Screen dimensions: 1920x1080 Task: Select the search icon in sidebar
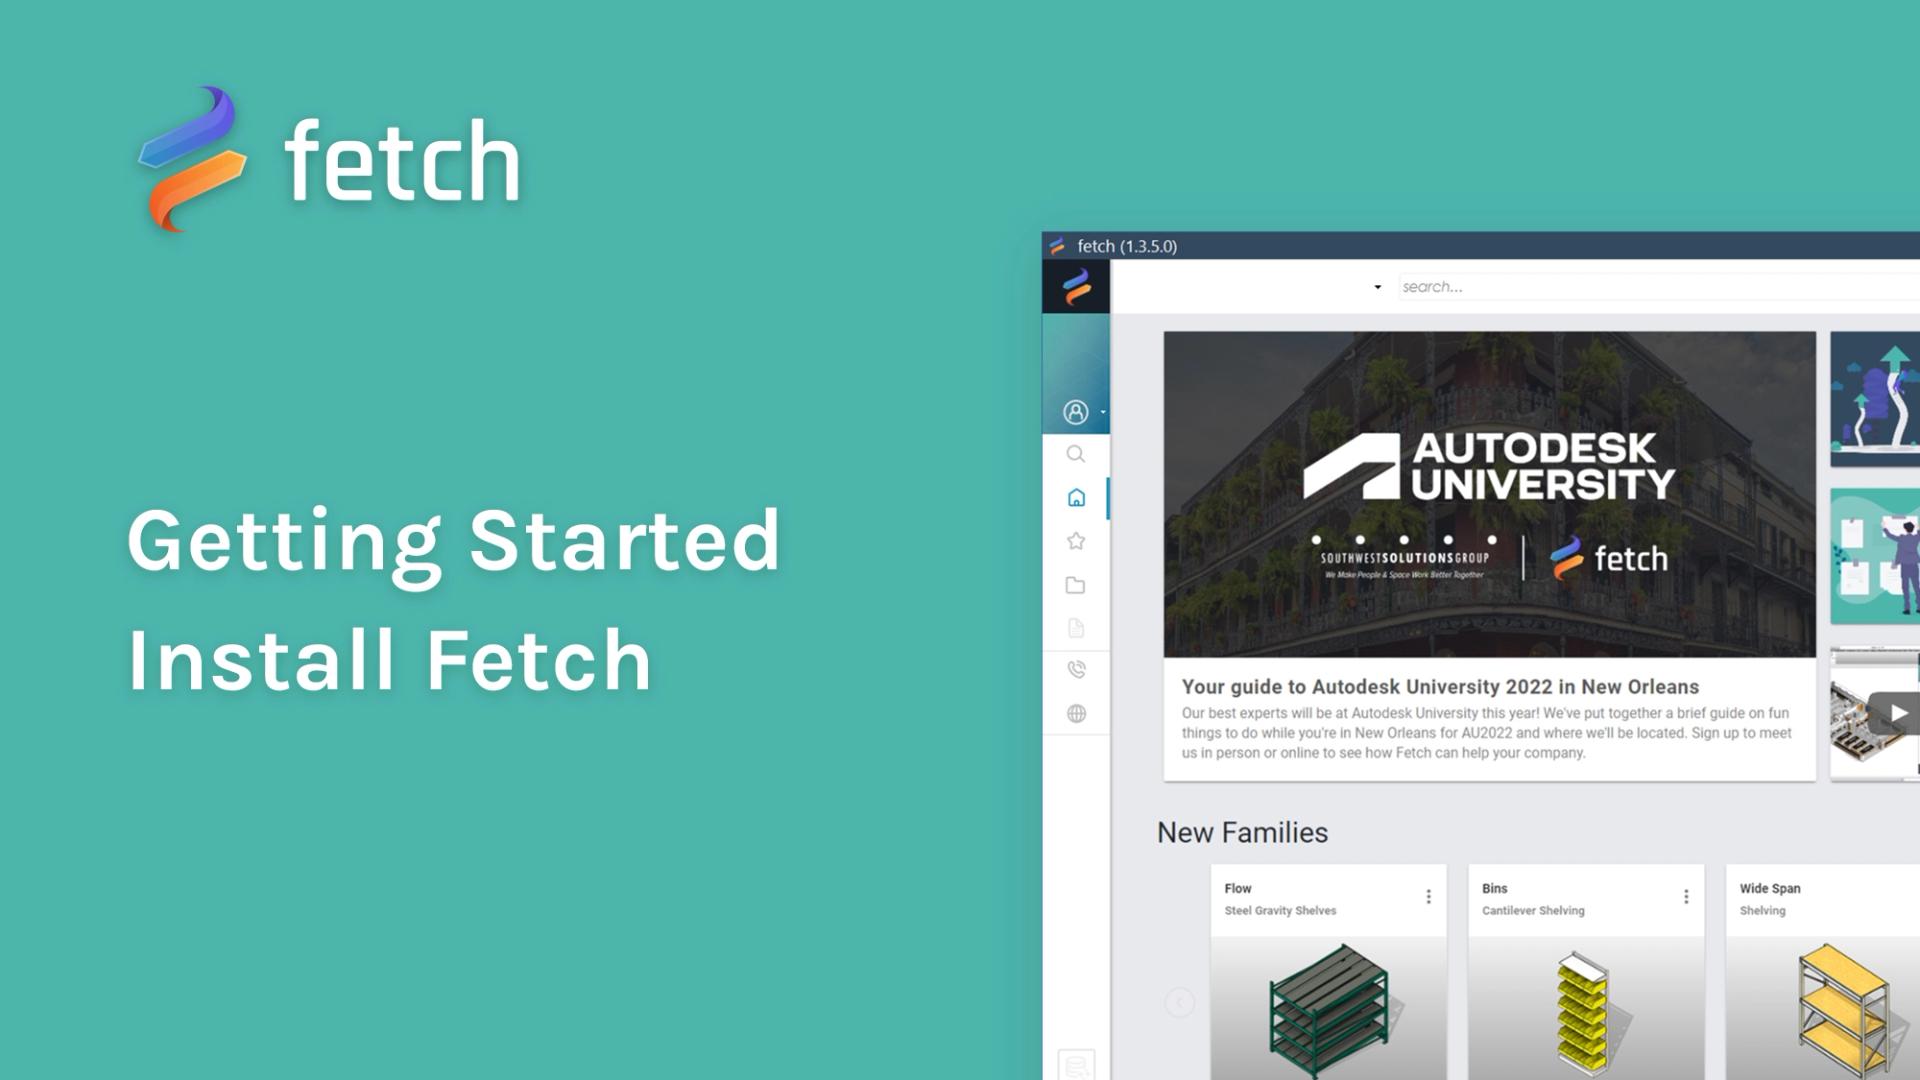pyautogui.click(x=1075, y=454)
